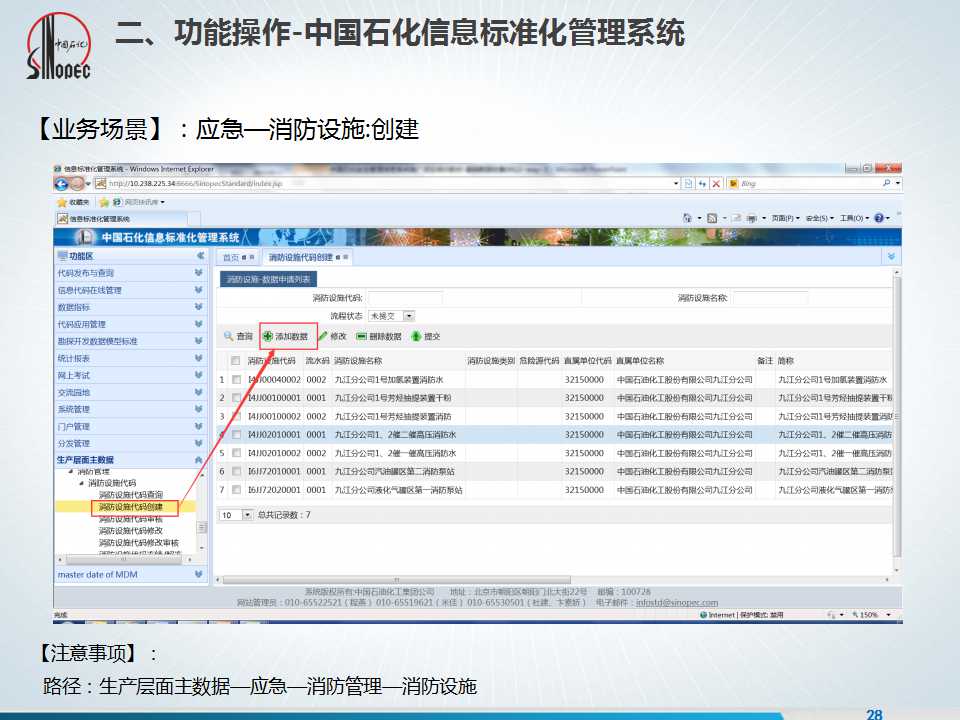Click the 添加数据 add data button
This screenshot has height=720, width=960.
click(286, 336)
